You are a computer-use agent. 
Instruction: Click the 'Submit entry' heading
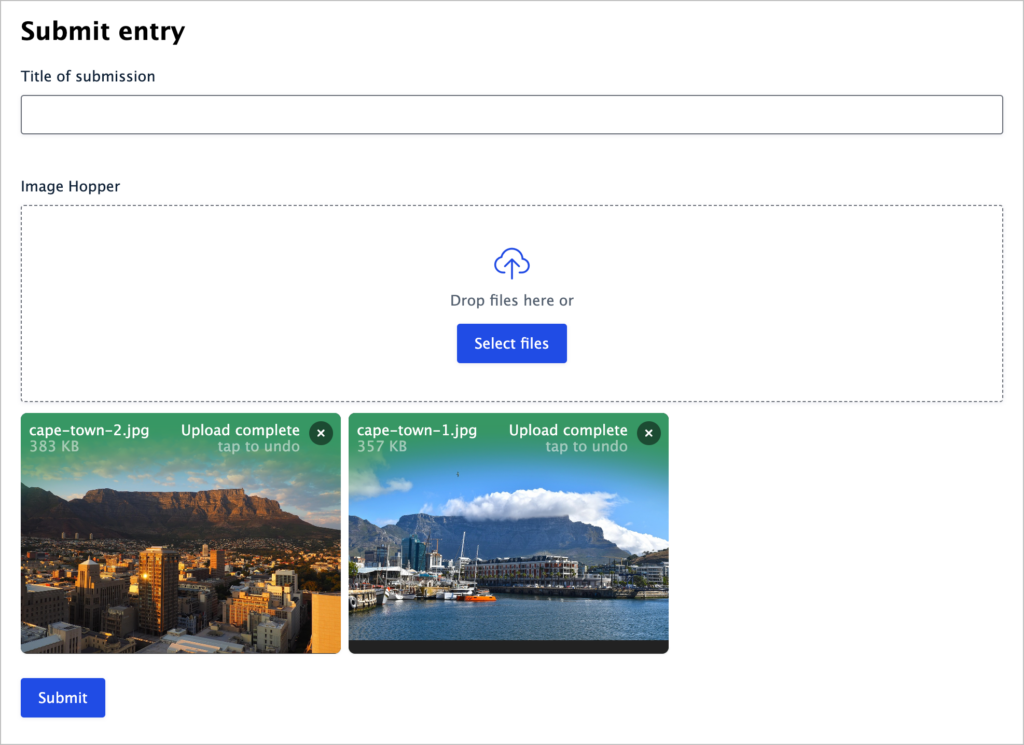[x=103, y=31]
